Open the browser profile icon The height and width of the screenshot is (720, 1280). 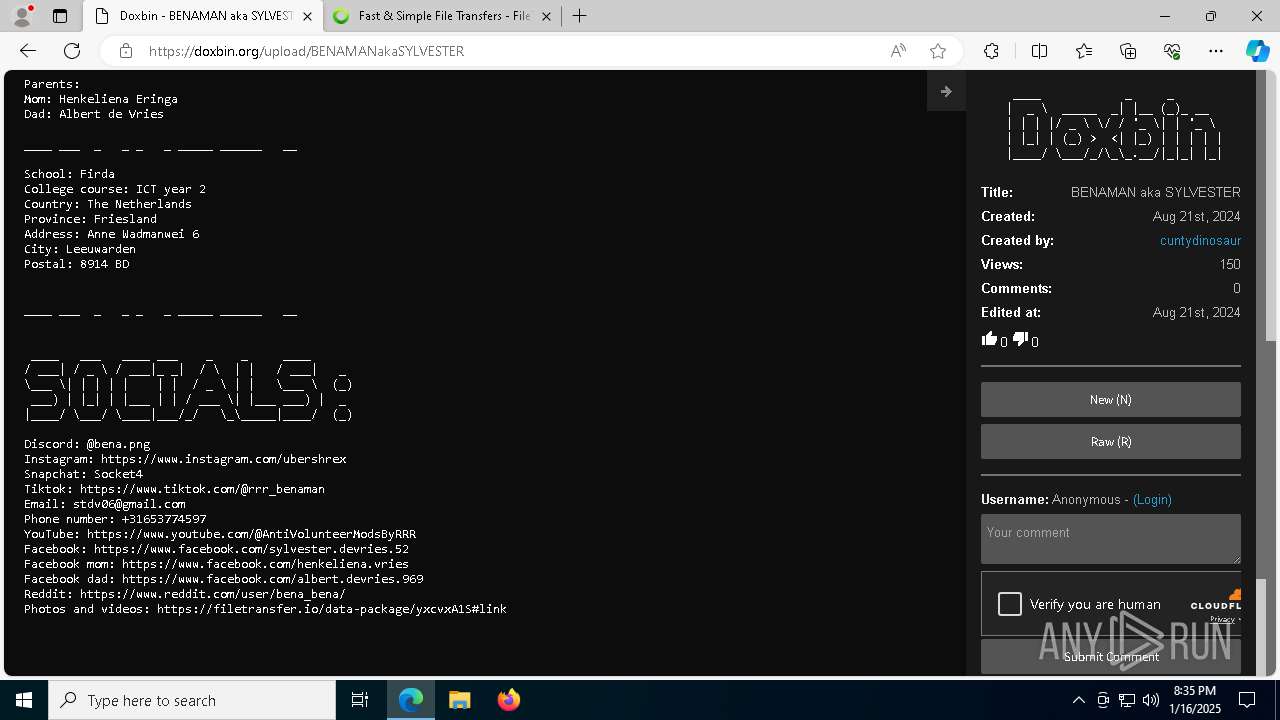click(22, 16)
